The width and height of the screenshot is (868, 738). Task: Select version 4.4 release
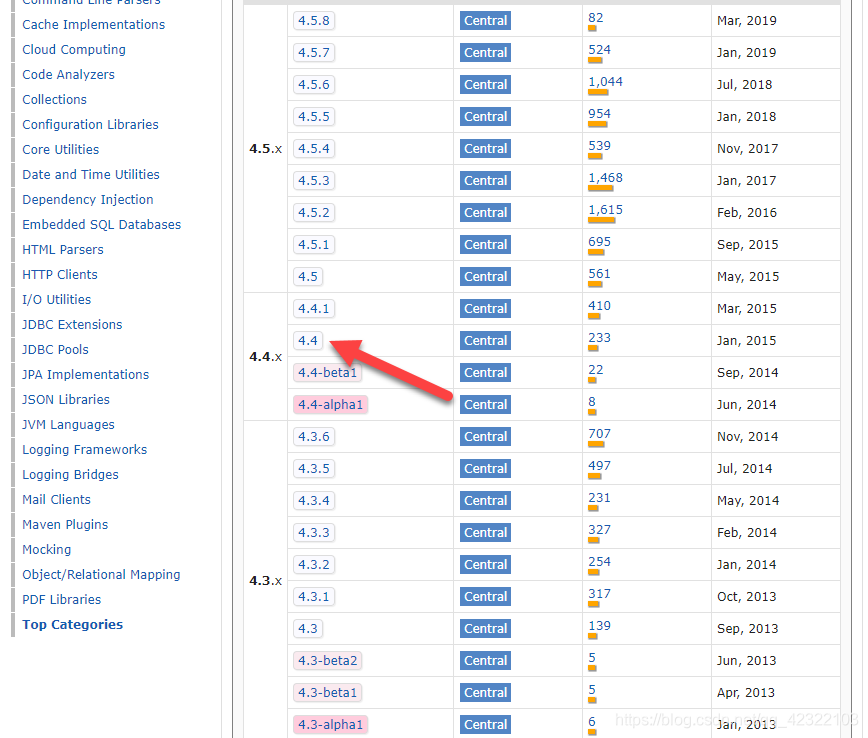click(x=308, y=340)
